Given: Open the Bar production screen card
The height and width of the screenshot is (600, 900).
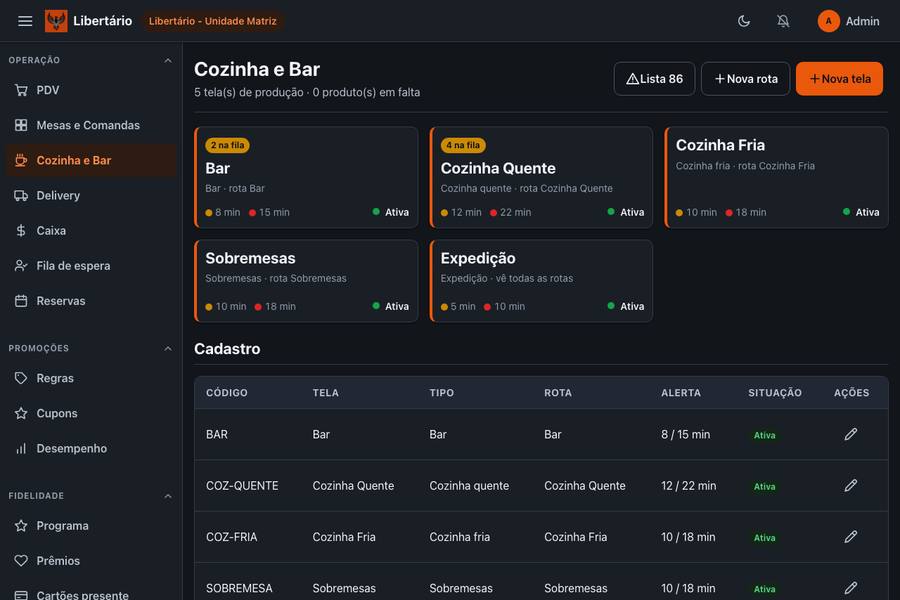Looking at the screenshot, I should coord(306,177).
